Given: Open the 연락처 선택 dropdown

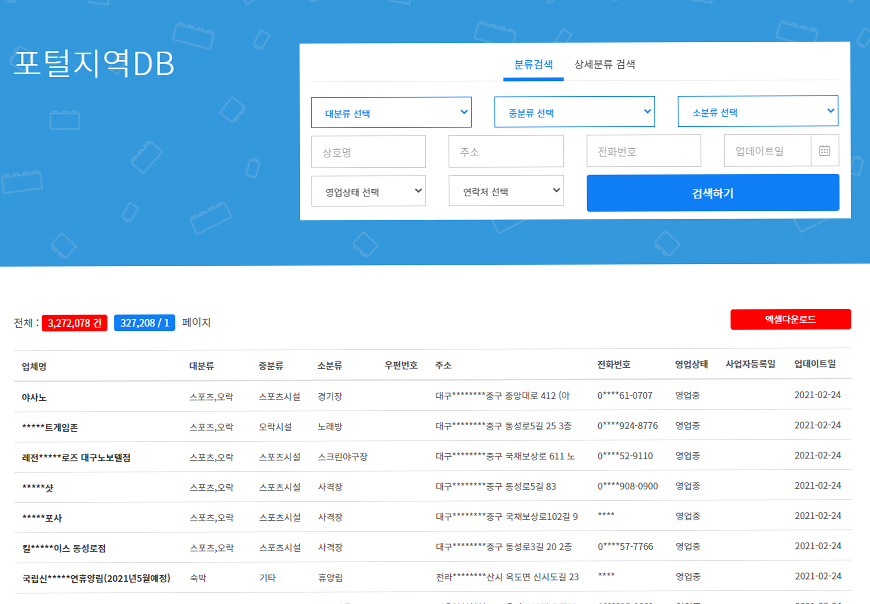Looking at the screenshot, I should (x=506, y=191).
